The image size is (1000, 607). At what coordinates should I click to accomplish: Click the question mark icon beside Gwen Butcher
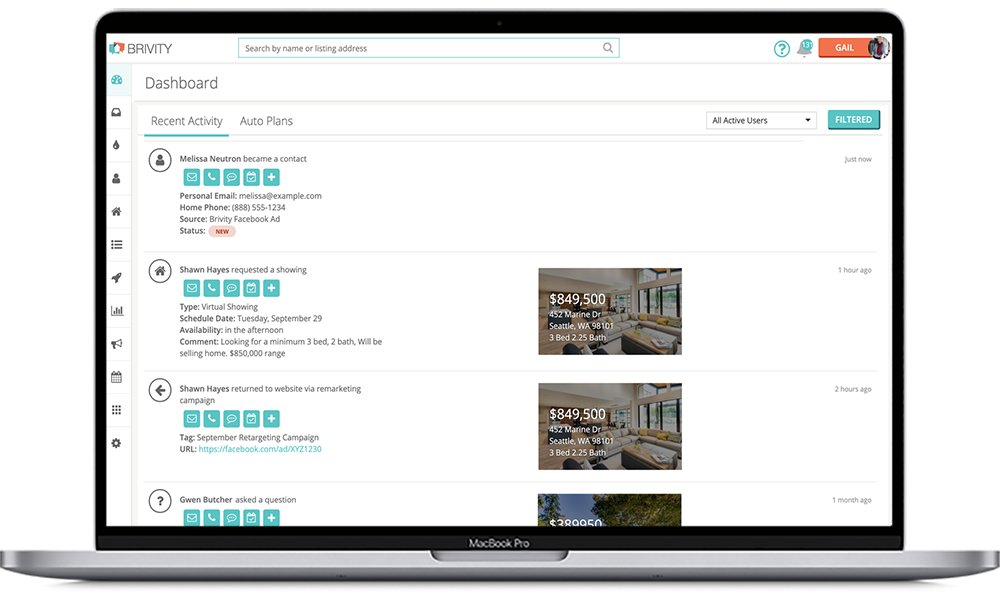click(x=160, y=501)
